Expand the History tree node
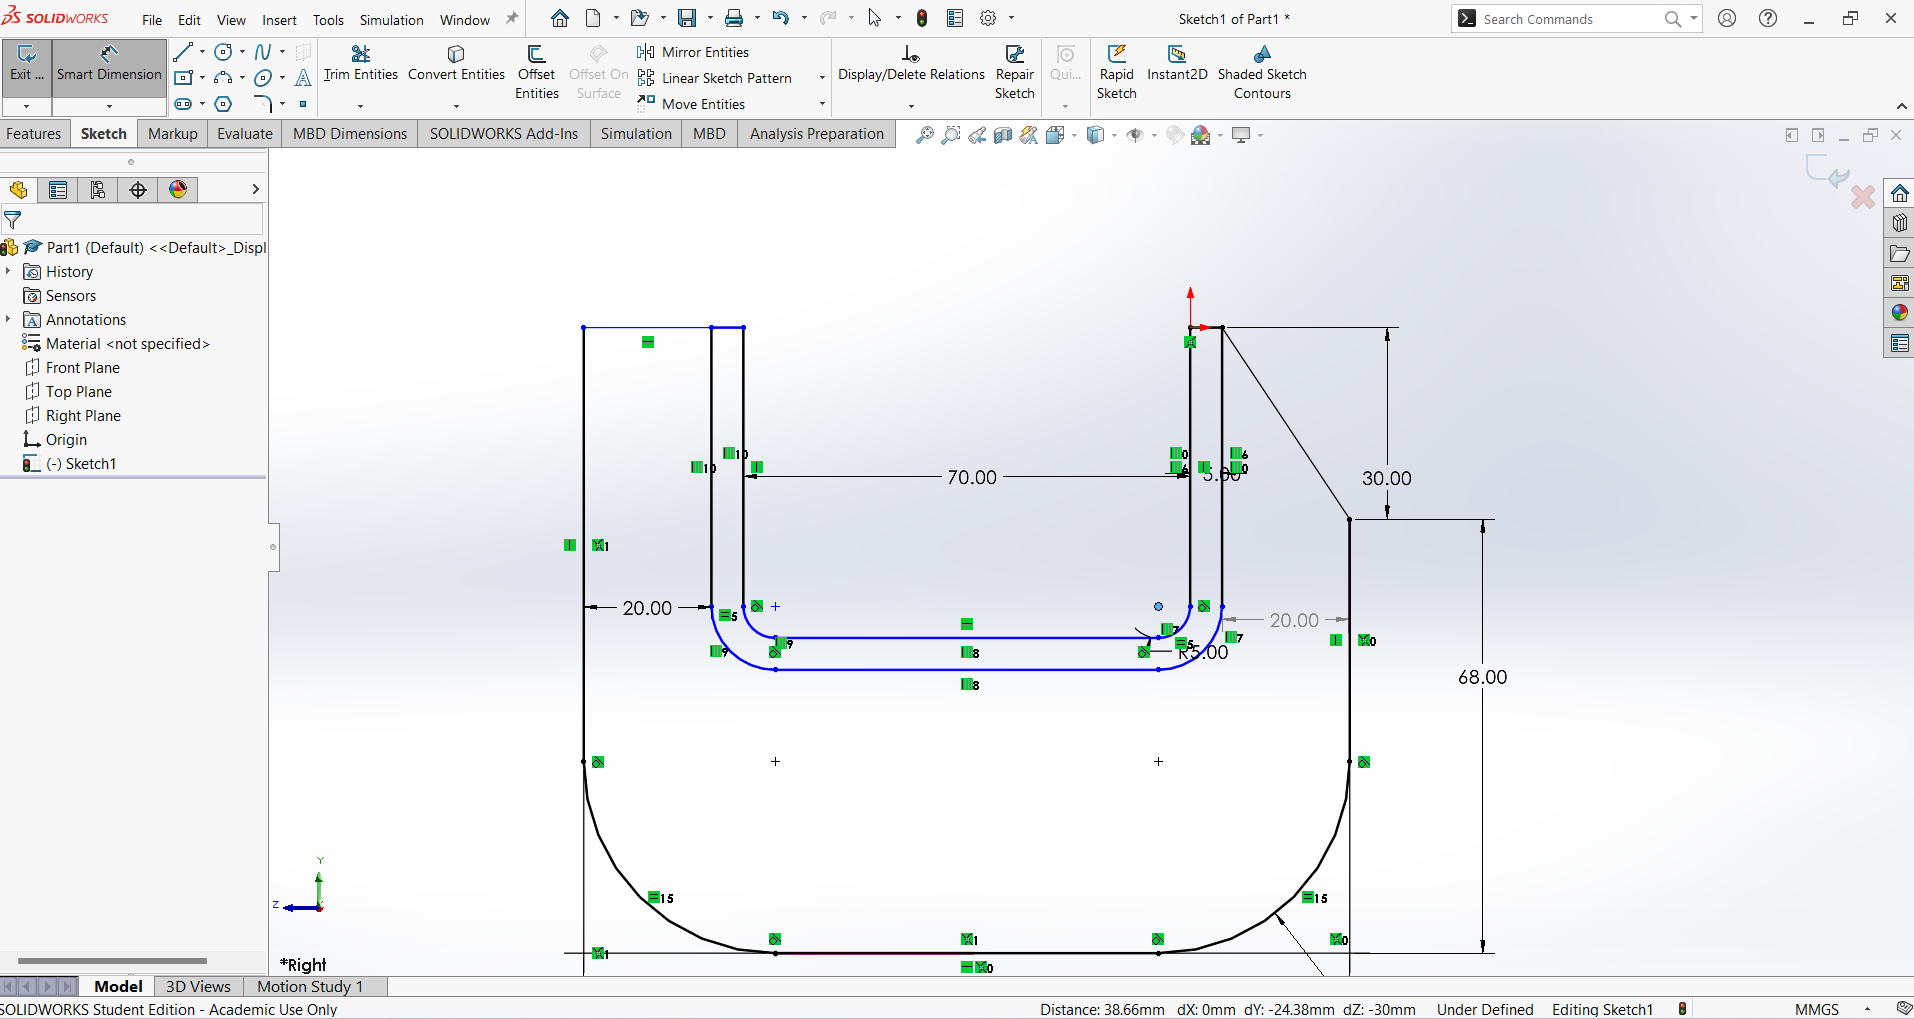This screenshot has height=1019, width=1914. pos(8,272)
